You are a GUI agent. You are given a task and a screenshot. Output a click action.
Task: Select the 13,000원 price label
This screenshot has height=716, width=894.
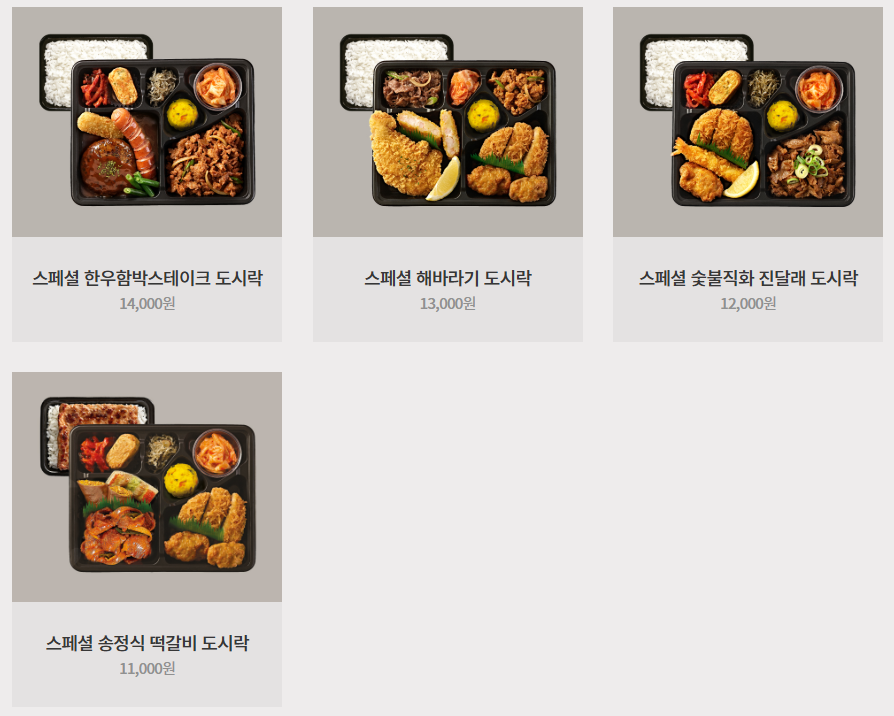448,303
